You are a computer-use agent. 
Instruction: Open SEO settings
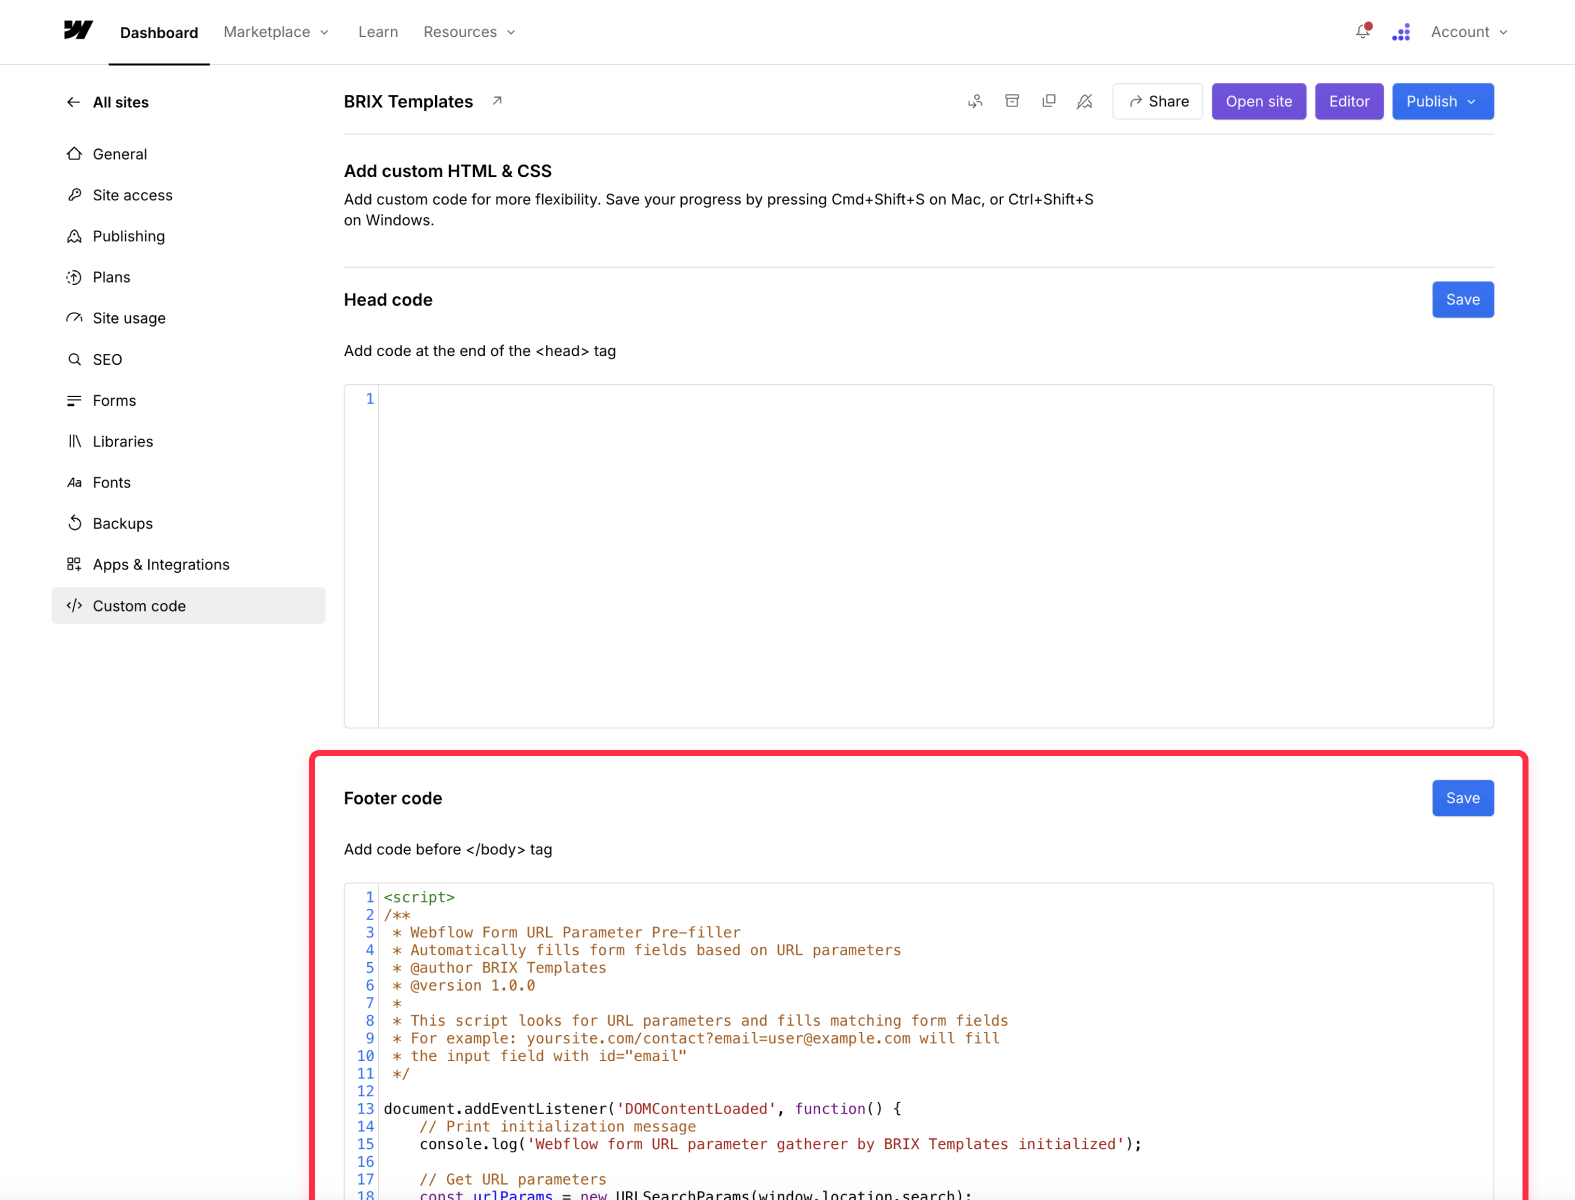coord(188,359)
